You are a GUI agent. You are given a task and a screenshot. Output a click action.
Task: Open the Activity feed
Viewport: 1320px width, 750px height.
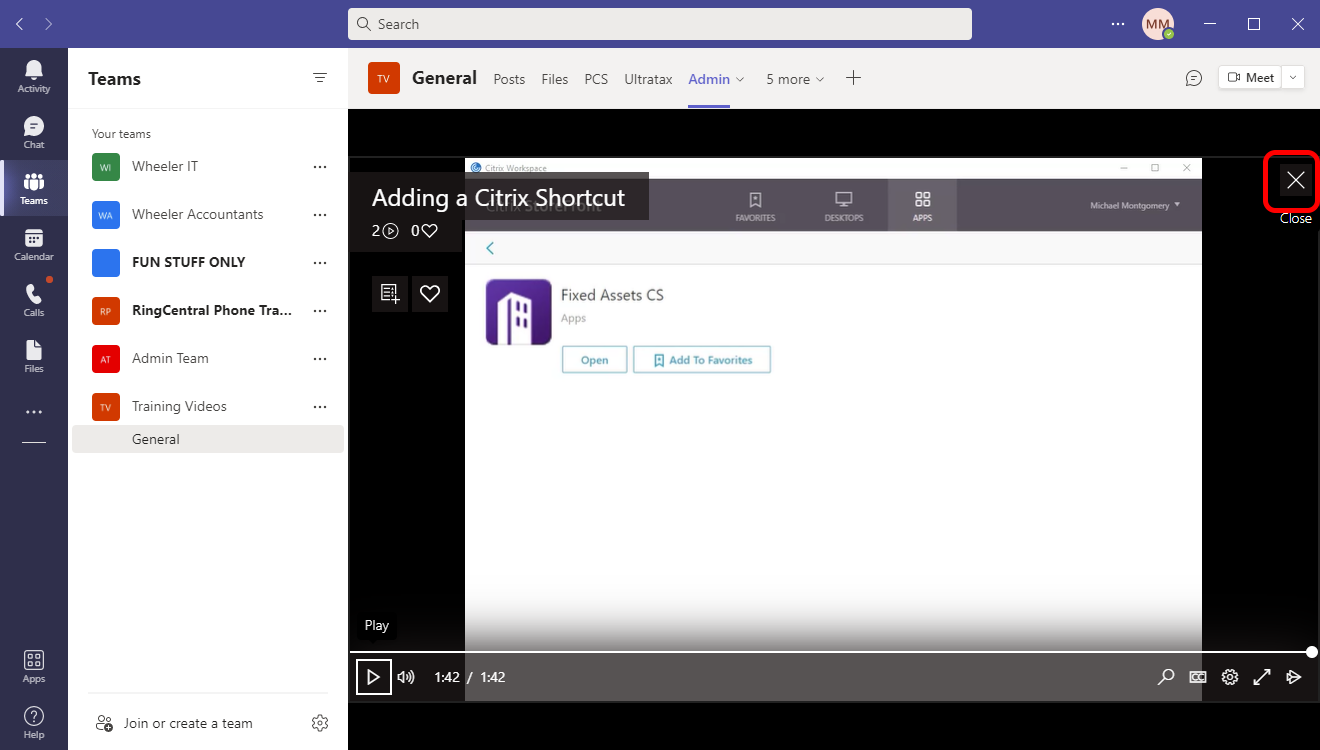[34, 76]
